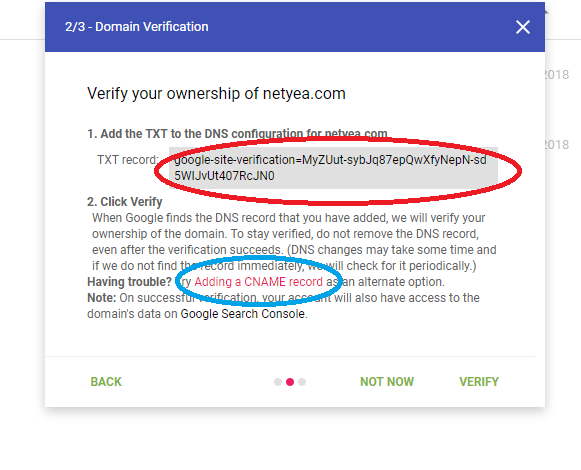This screenshot has width=581, height=470.
Task: Click the '2. Click Verify' step heading
Action: coord(124,202)
